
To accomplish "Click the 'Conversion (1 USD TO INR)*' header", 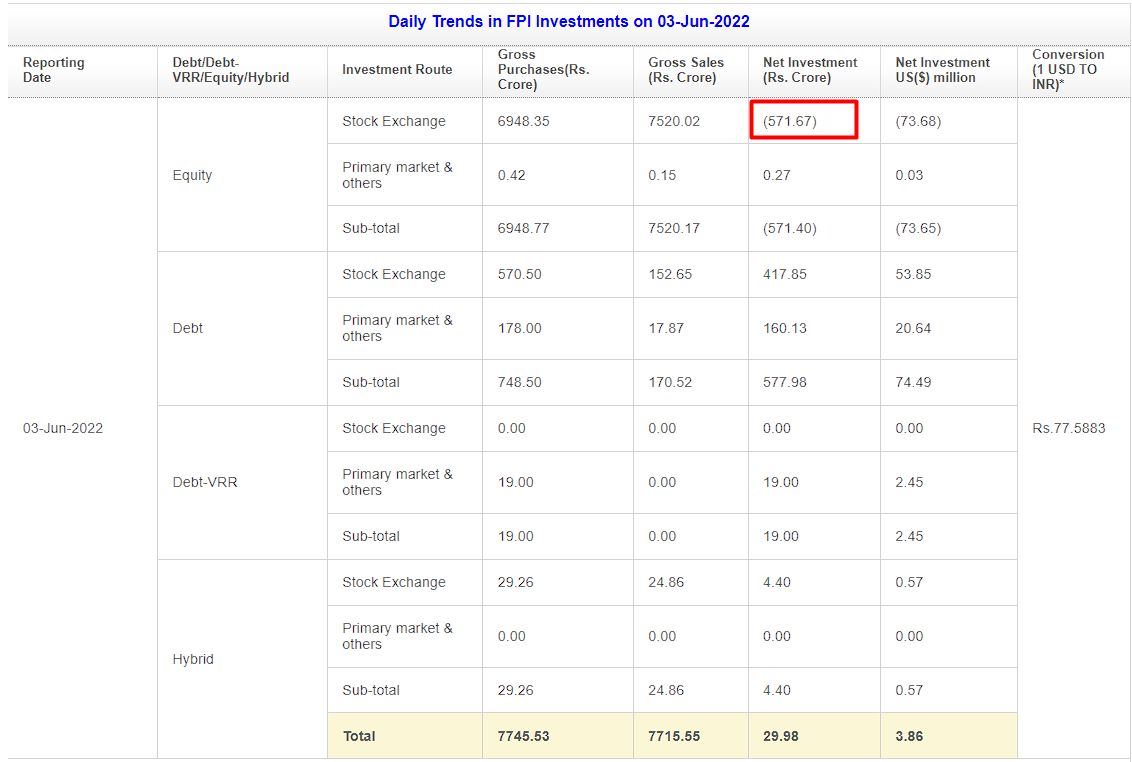I will [1068, 70].
